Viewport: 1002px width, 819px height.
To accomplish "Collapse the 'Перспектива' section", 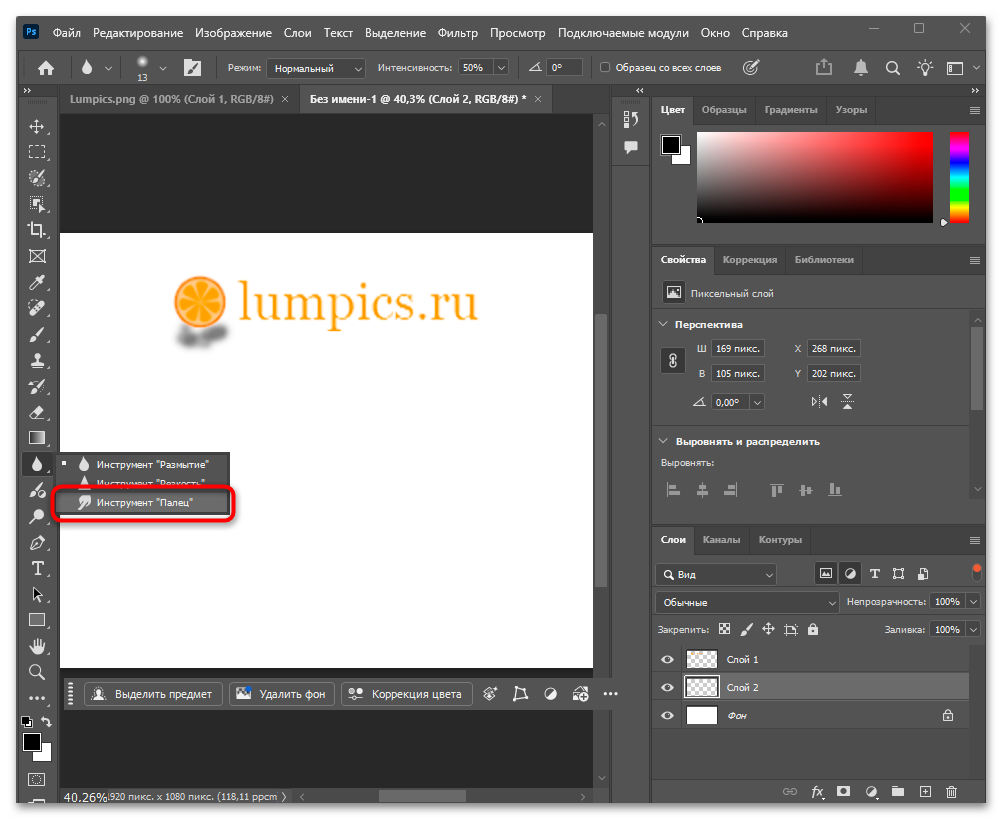I will click(663, 325).
